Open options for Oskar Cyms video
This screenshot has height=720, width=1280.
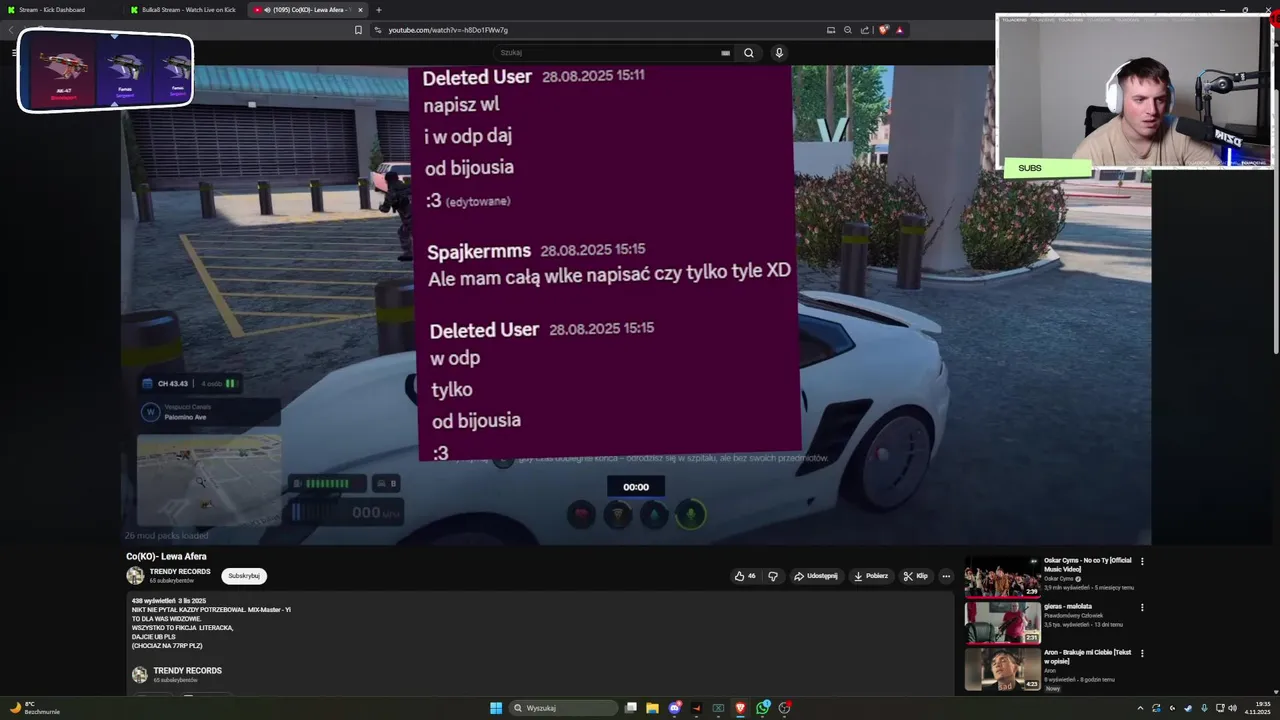click(1142, 561)
